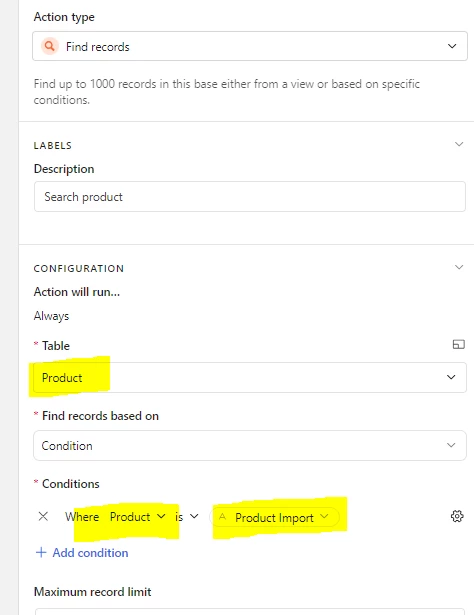Screen dimensions: 474x615
Task: Select the Product table name field
Action: (x=250, y=377)
